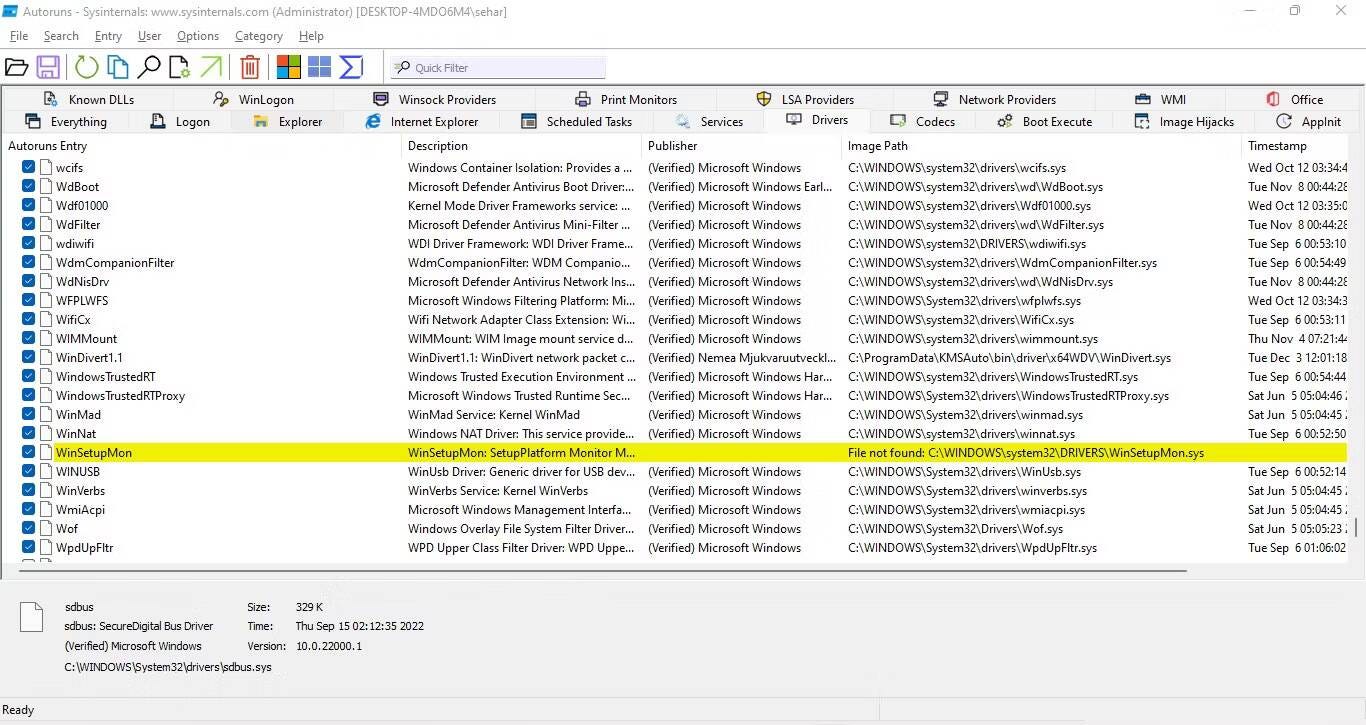Image resolution: width=1366 pixels, height=725 pixels.
Task: Open the Entry menu
Action: click(107, 35)
